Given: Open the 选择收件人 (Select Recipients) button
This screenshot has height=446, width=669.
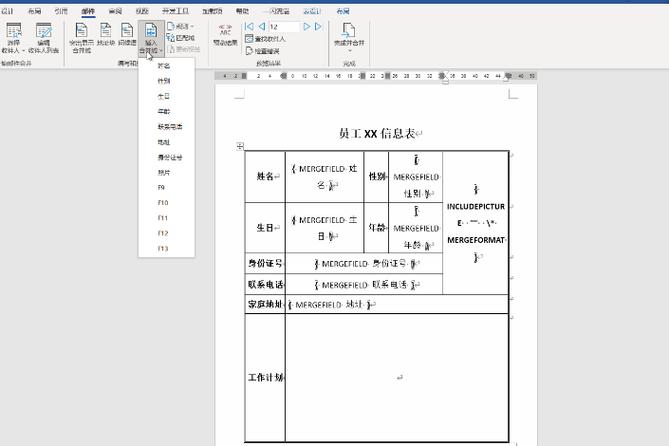Looking at the screenshot, I should point(13,38).
